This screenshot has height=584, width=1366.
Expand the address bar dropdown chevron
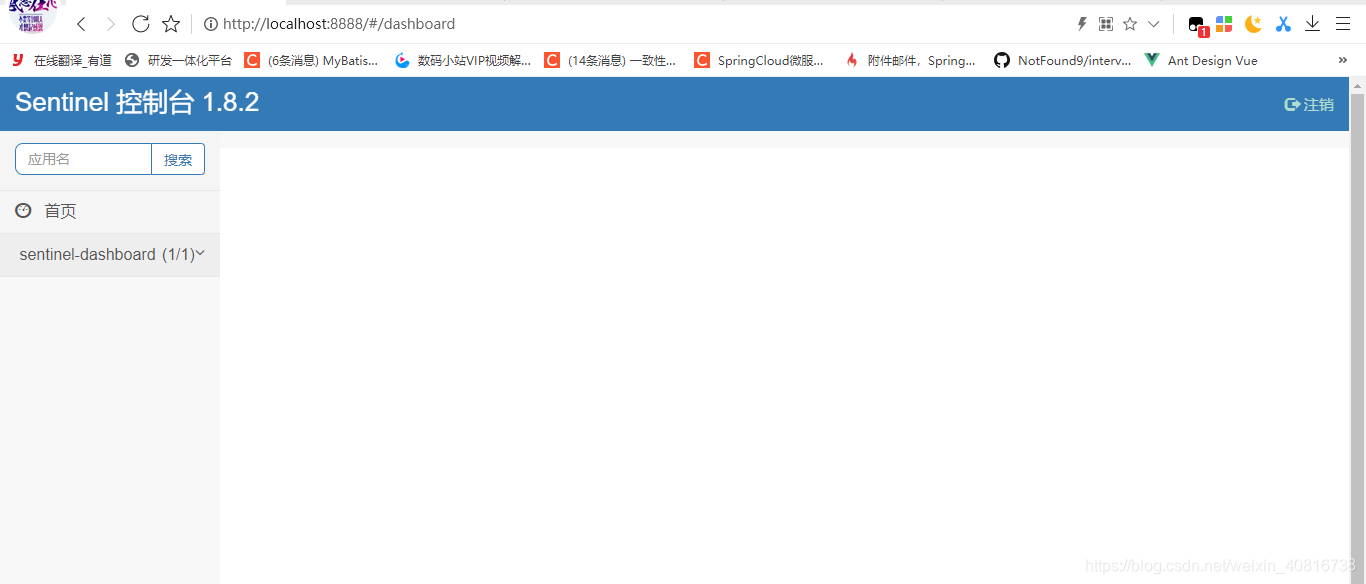point(1154,24)
